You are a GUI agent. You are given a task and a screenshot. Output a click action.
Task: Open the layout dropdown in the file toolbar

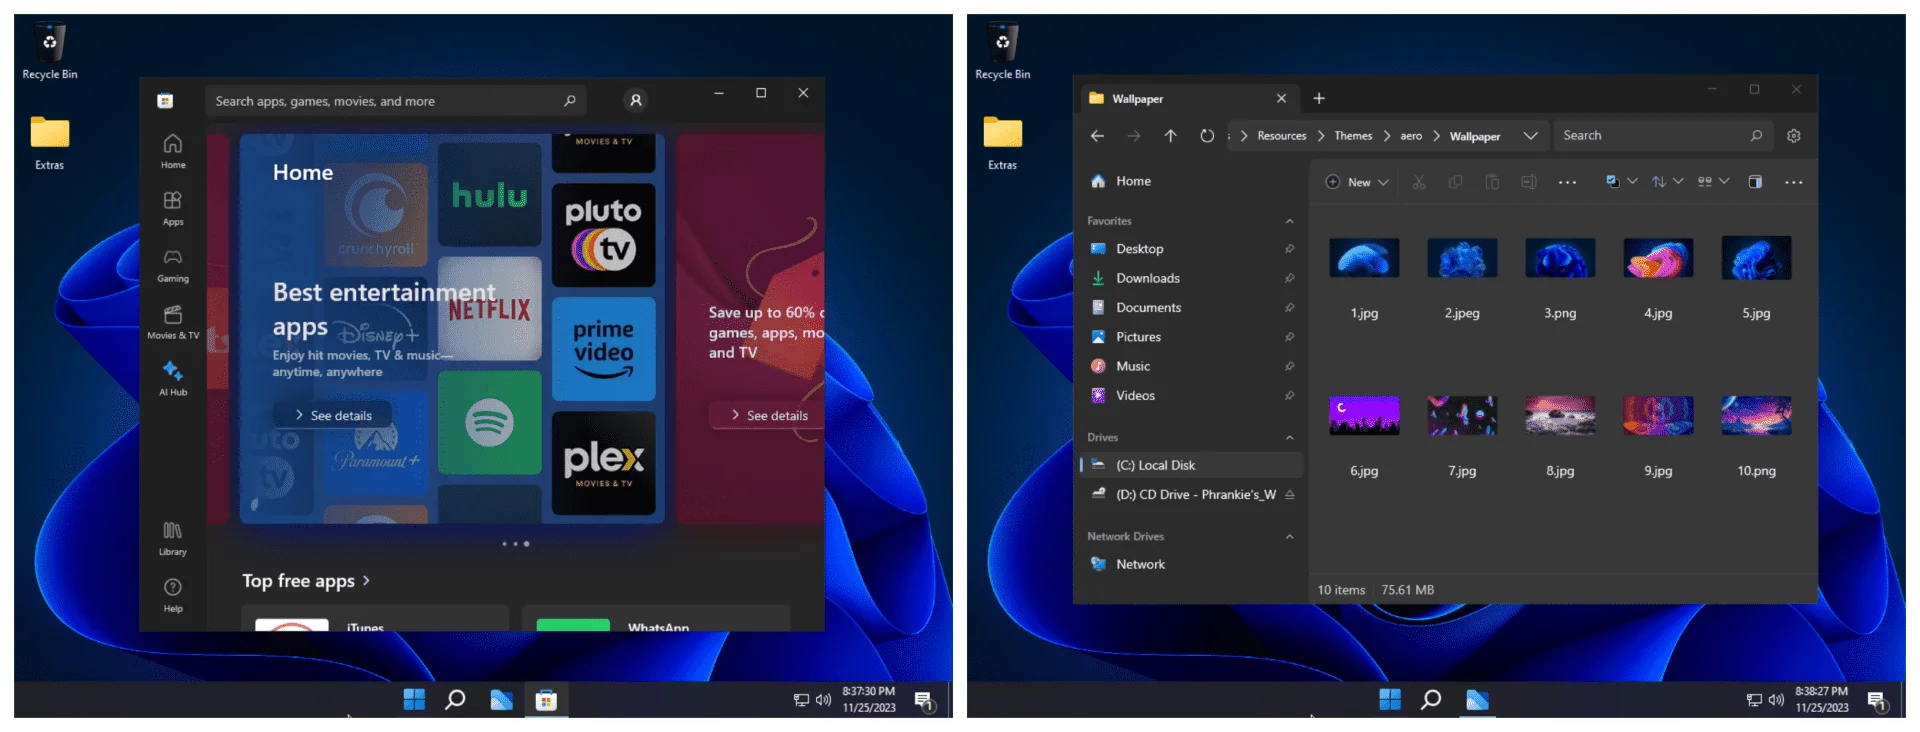tap(1713, 182)
